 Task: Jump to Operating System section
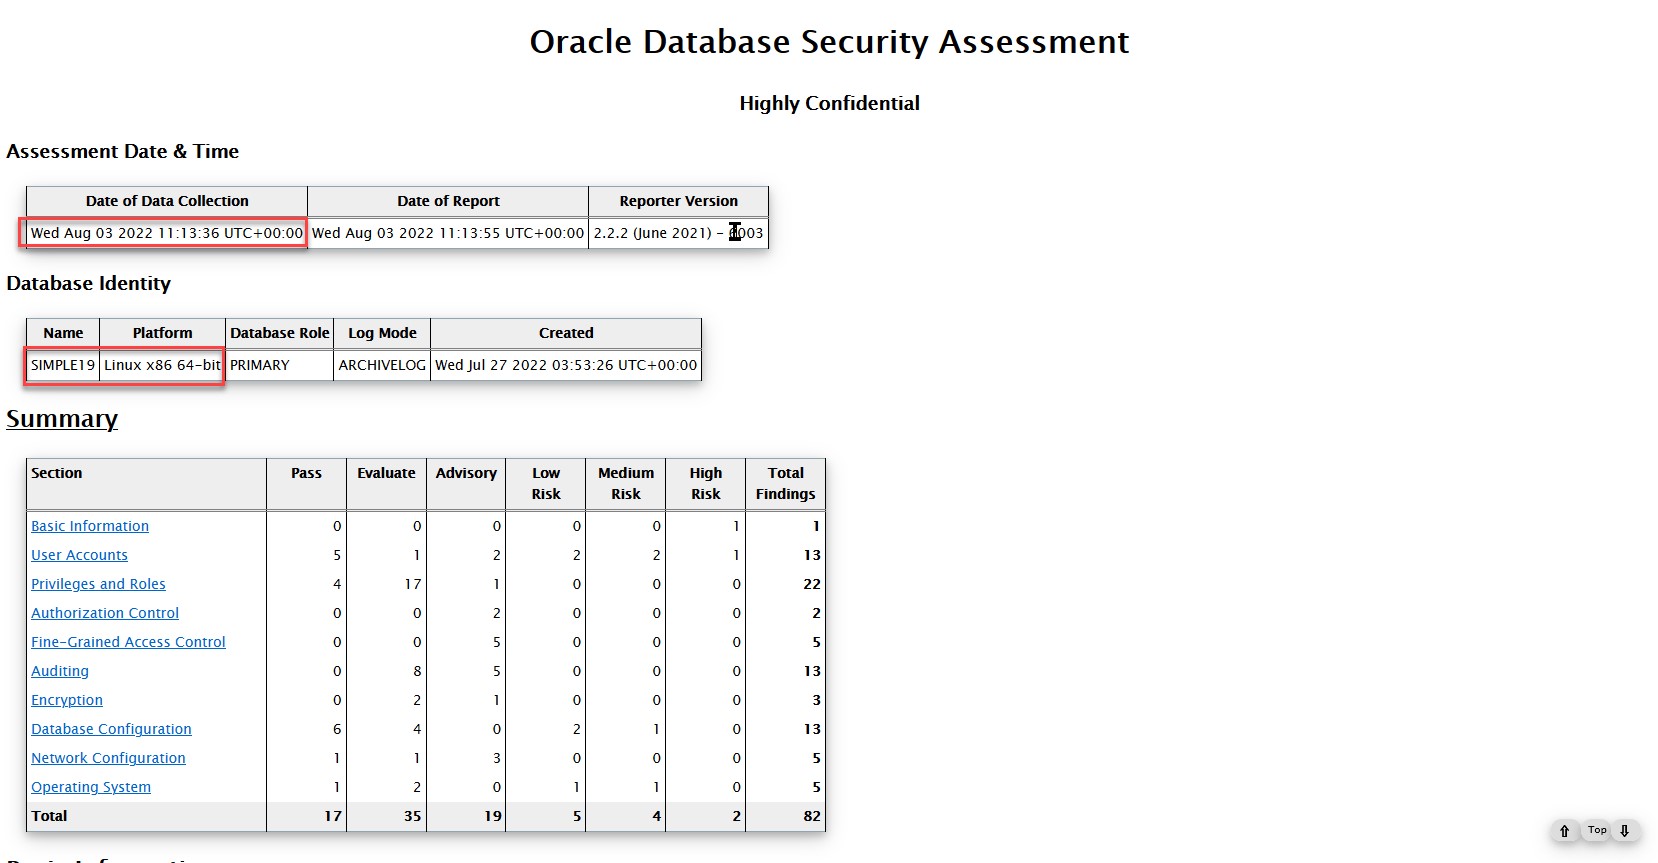[91, 787]
